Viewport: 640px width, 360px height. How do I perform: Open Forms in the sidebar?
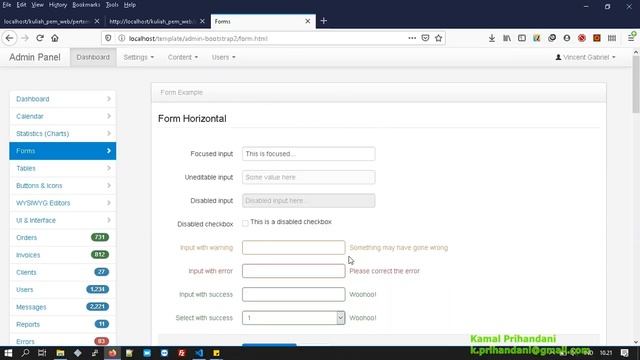point(62,151)
